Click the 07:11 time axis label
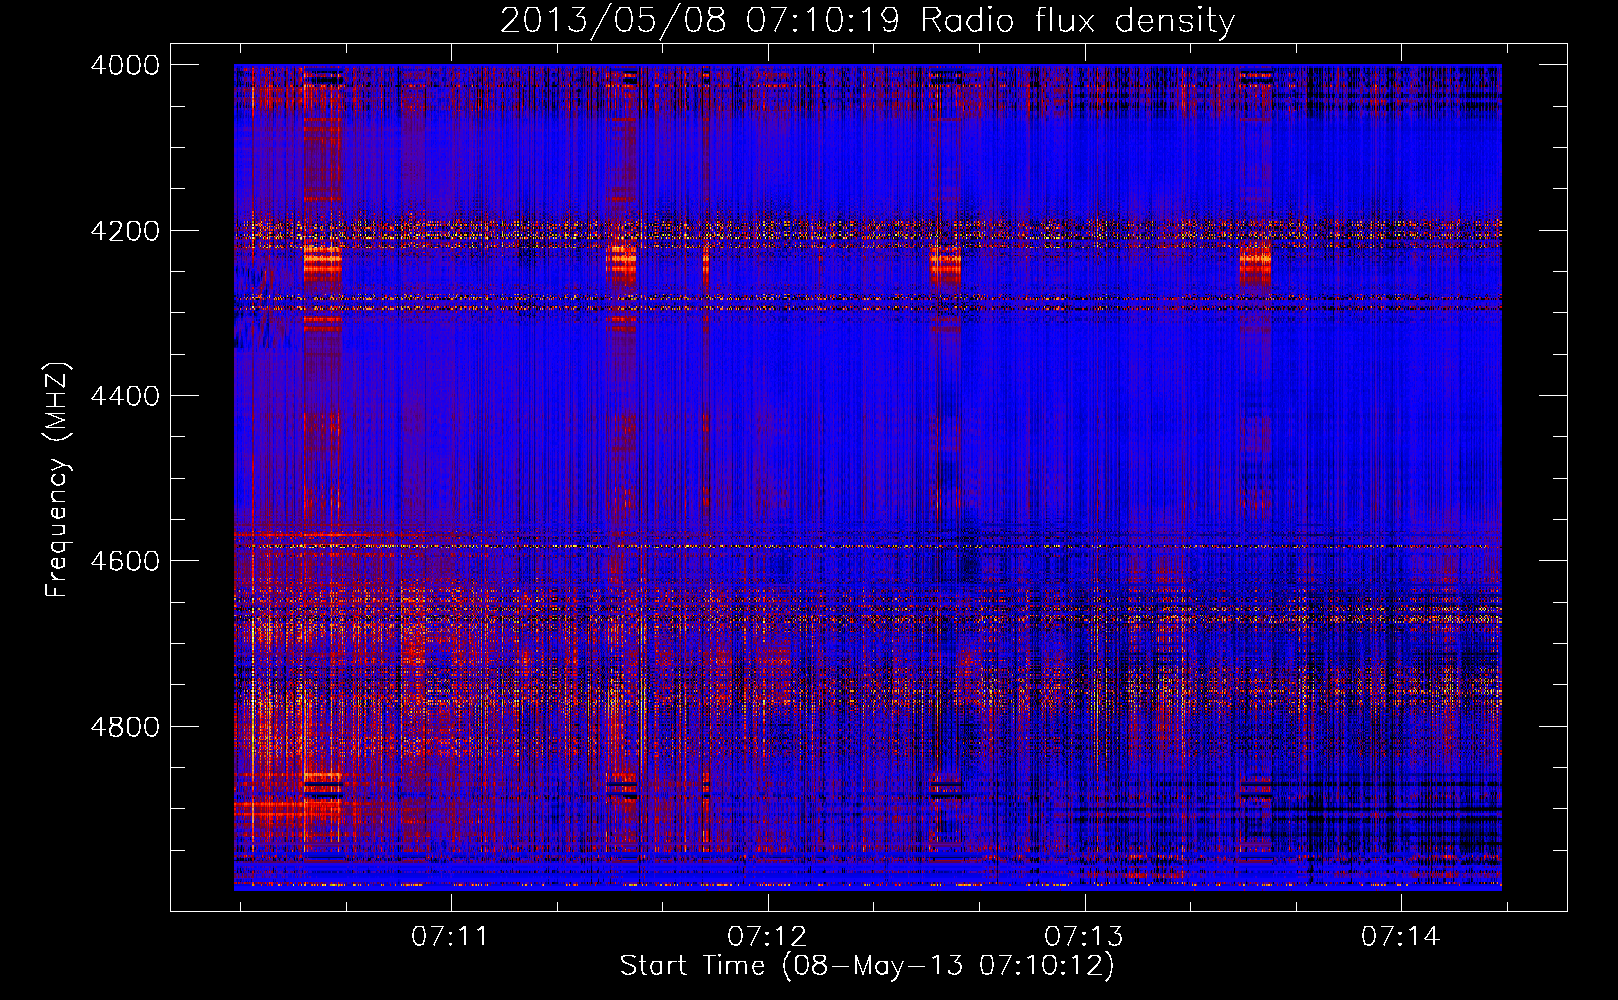The image size is (1618, 1000). click(x=451, y=936)
